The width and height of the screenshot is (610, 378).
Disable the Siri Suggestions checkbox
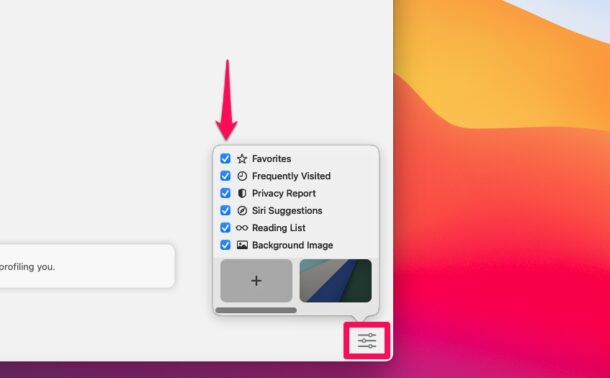(x=225, y=210)
